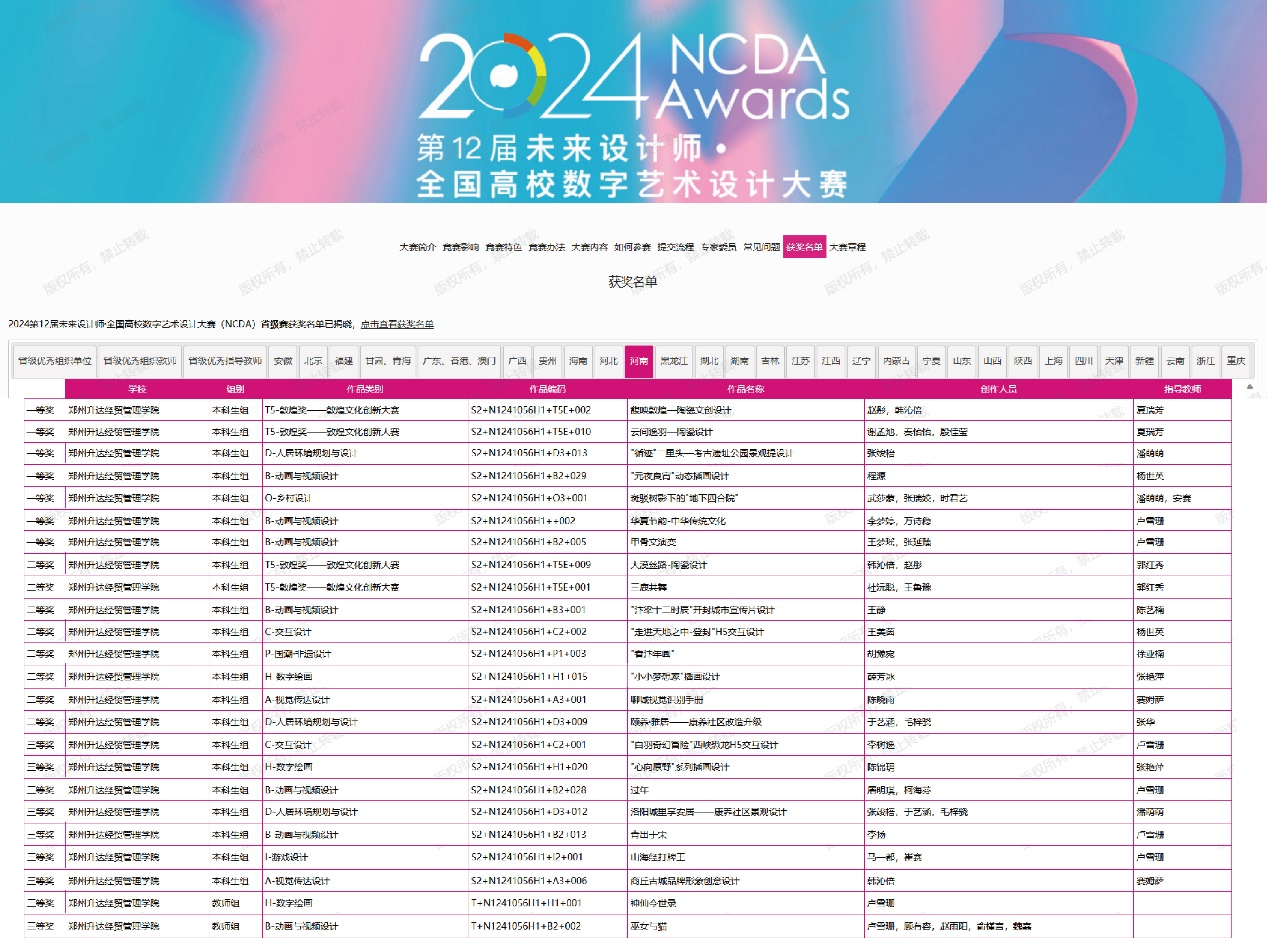Click the 获奖名单 active navigation item
The image size is (1268, 938).
click(804, 247)
